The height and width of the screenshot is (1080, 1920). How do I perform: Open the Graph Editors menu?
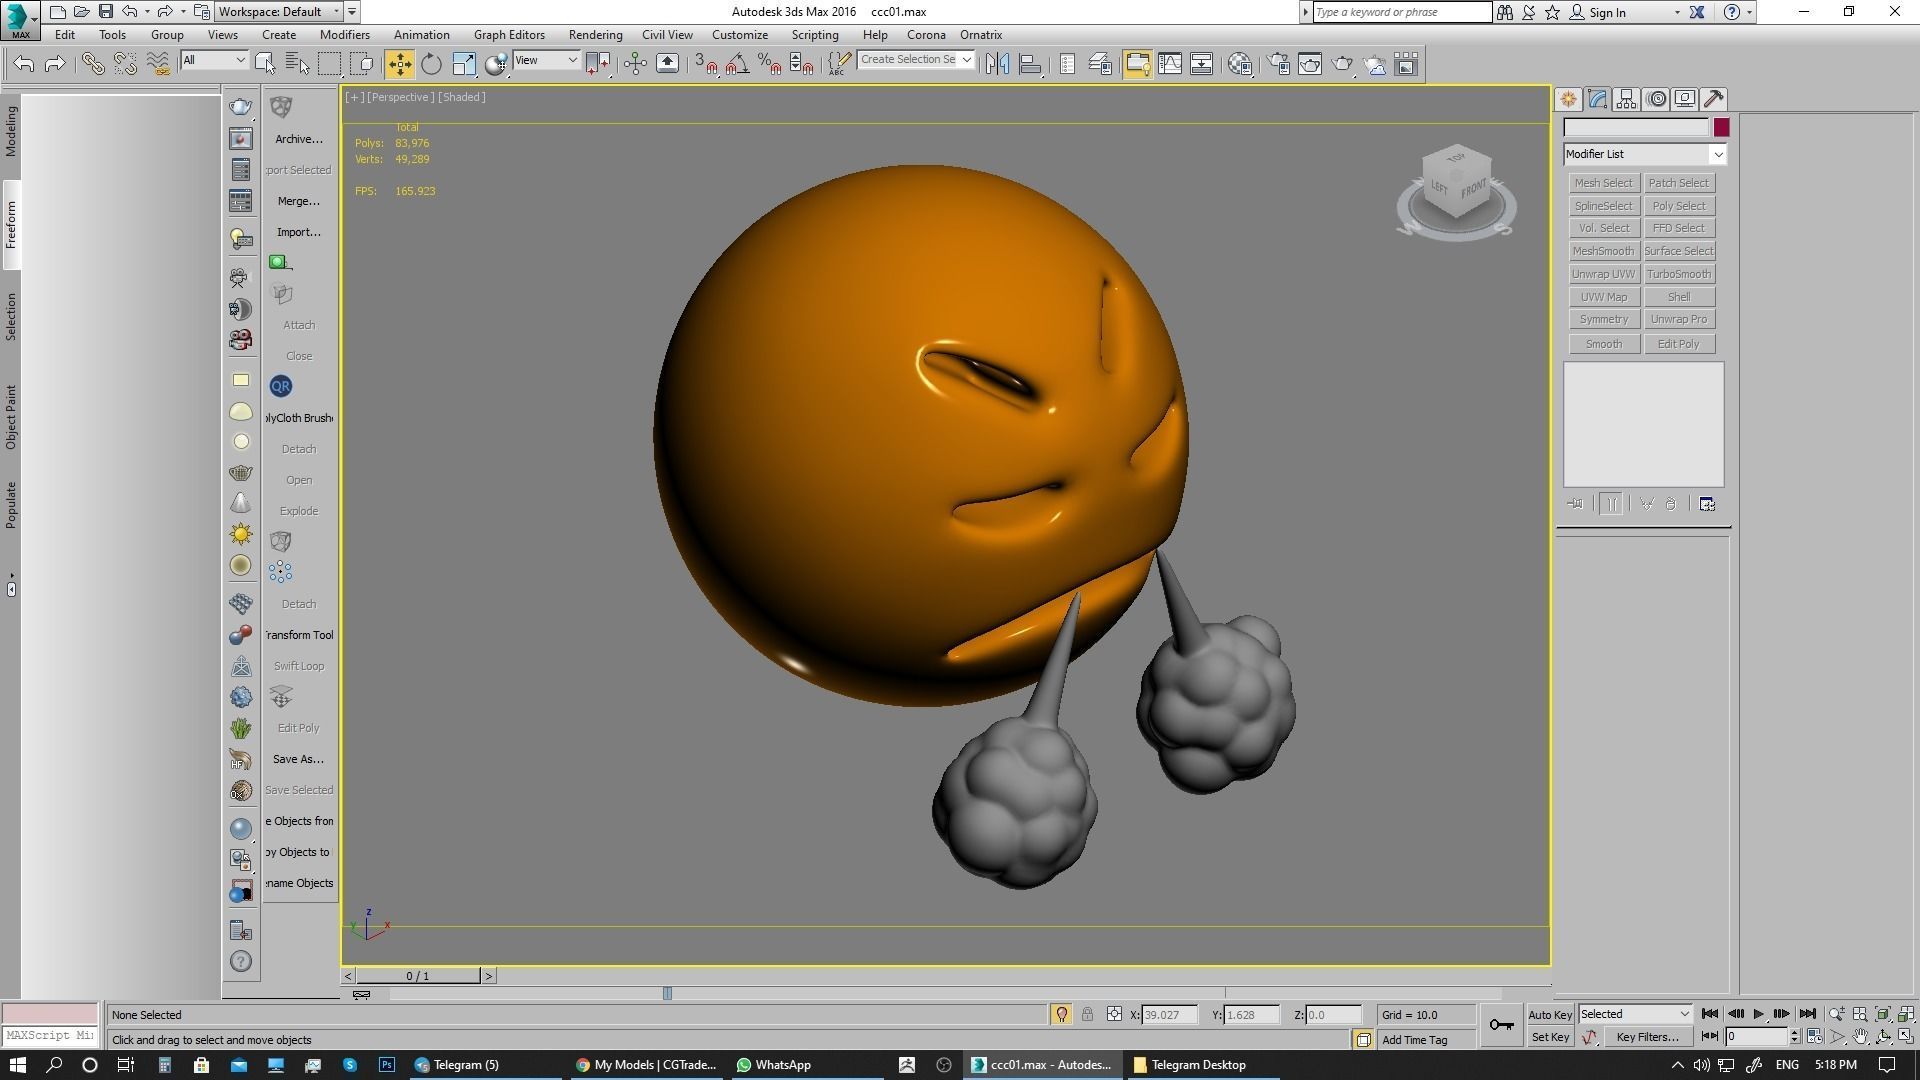509,35
